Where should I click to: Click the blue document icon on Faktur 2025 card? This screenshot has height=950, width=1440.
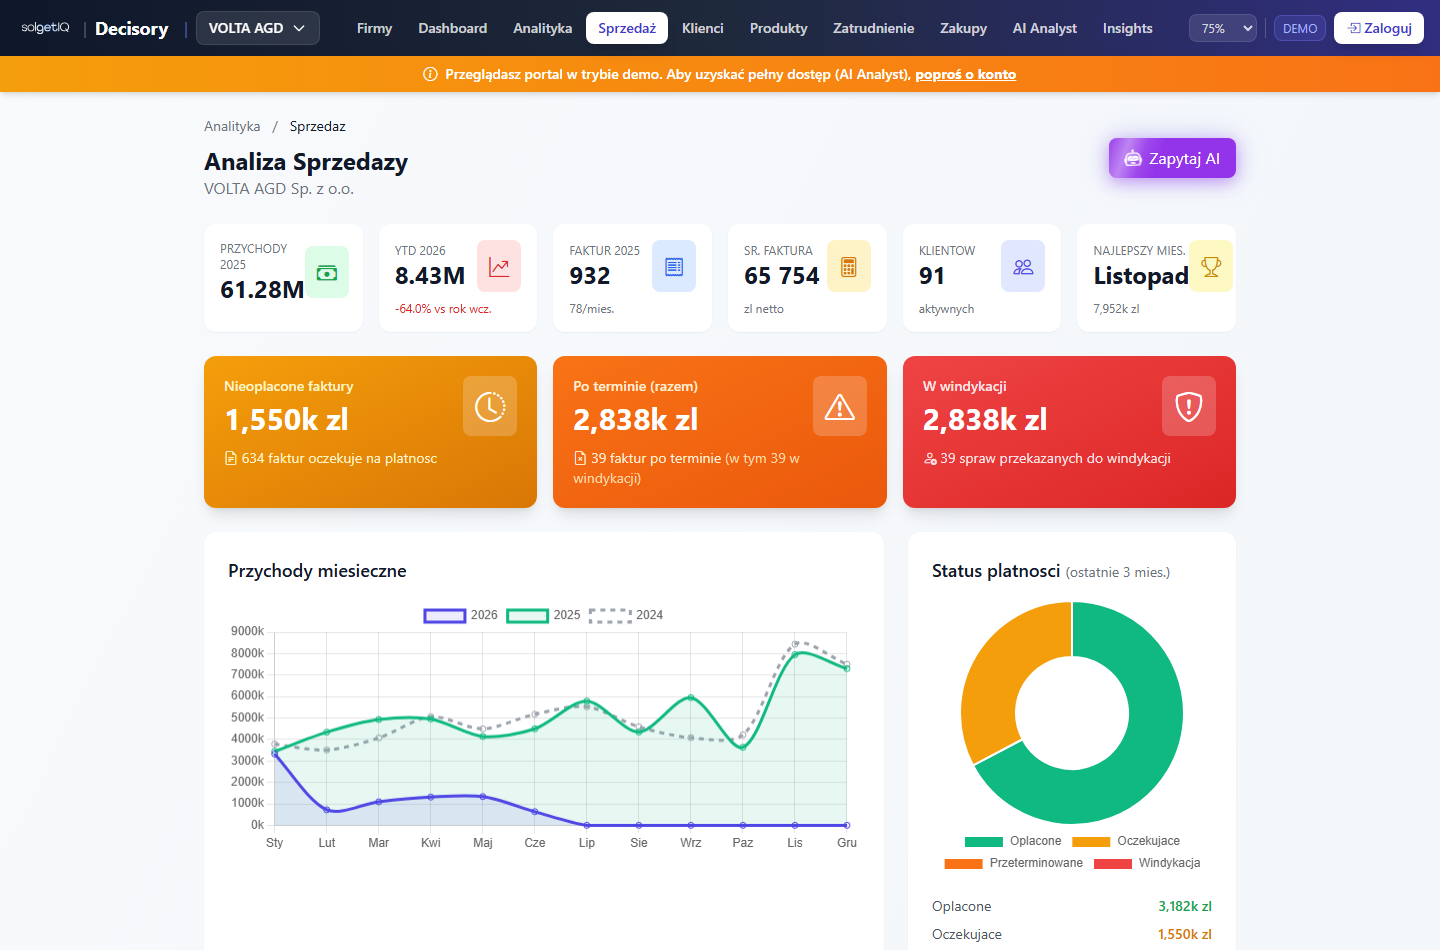pyautogui.click(x=674, y=266)
